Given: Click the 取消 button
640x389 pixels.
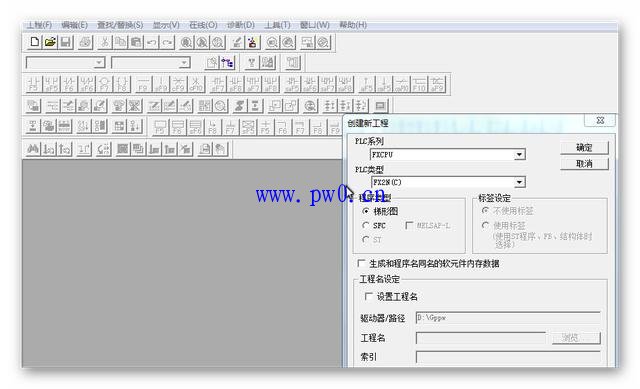Looking at the screenshot, I should pos(584,164).
